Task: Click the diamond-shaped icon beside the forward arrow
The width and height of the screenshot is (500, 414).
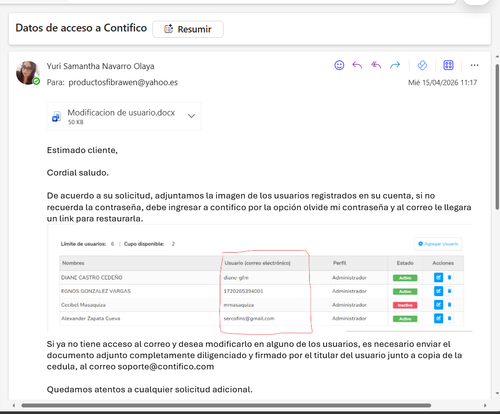Action: (x=422, y=65)
